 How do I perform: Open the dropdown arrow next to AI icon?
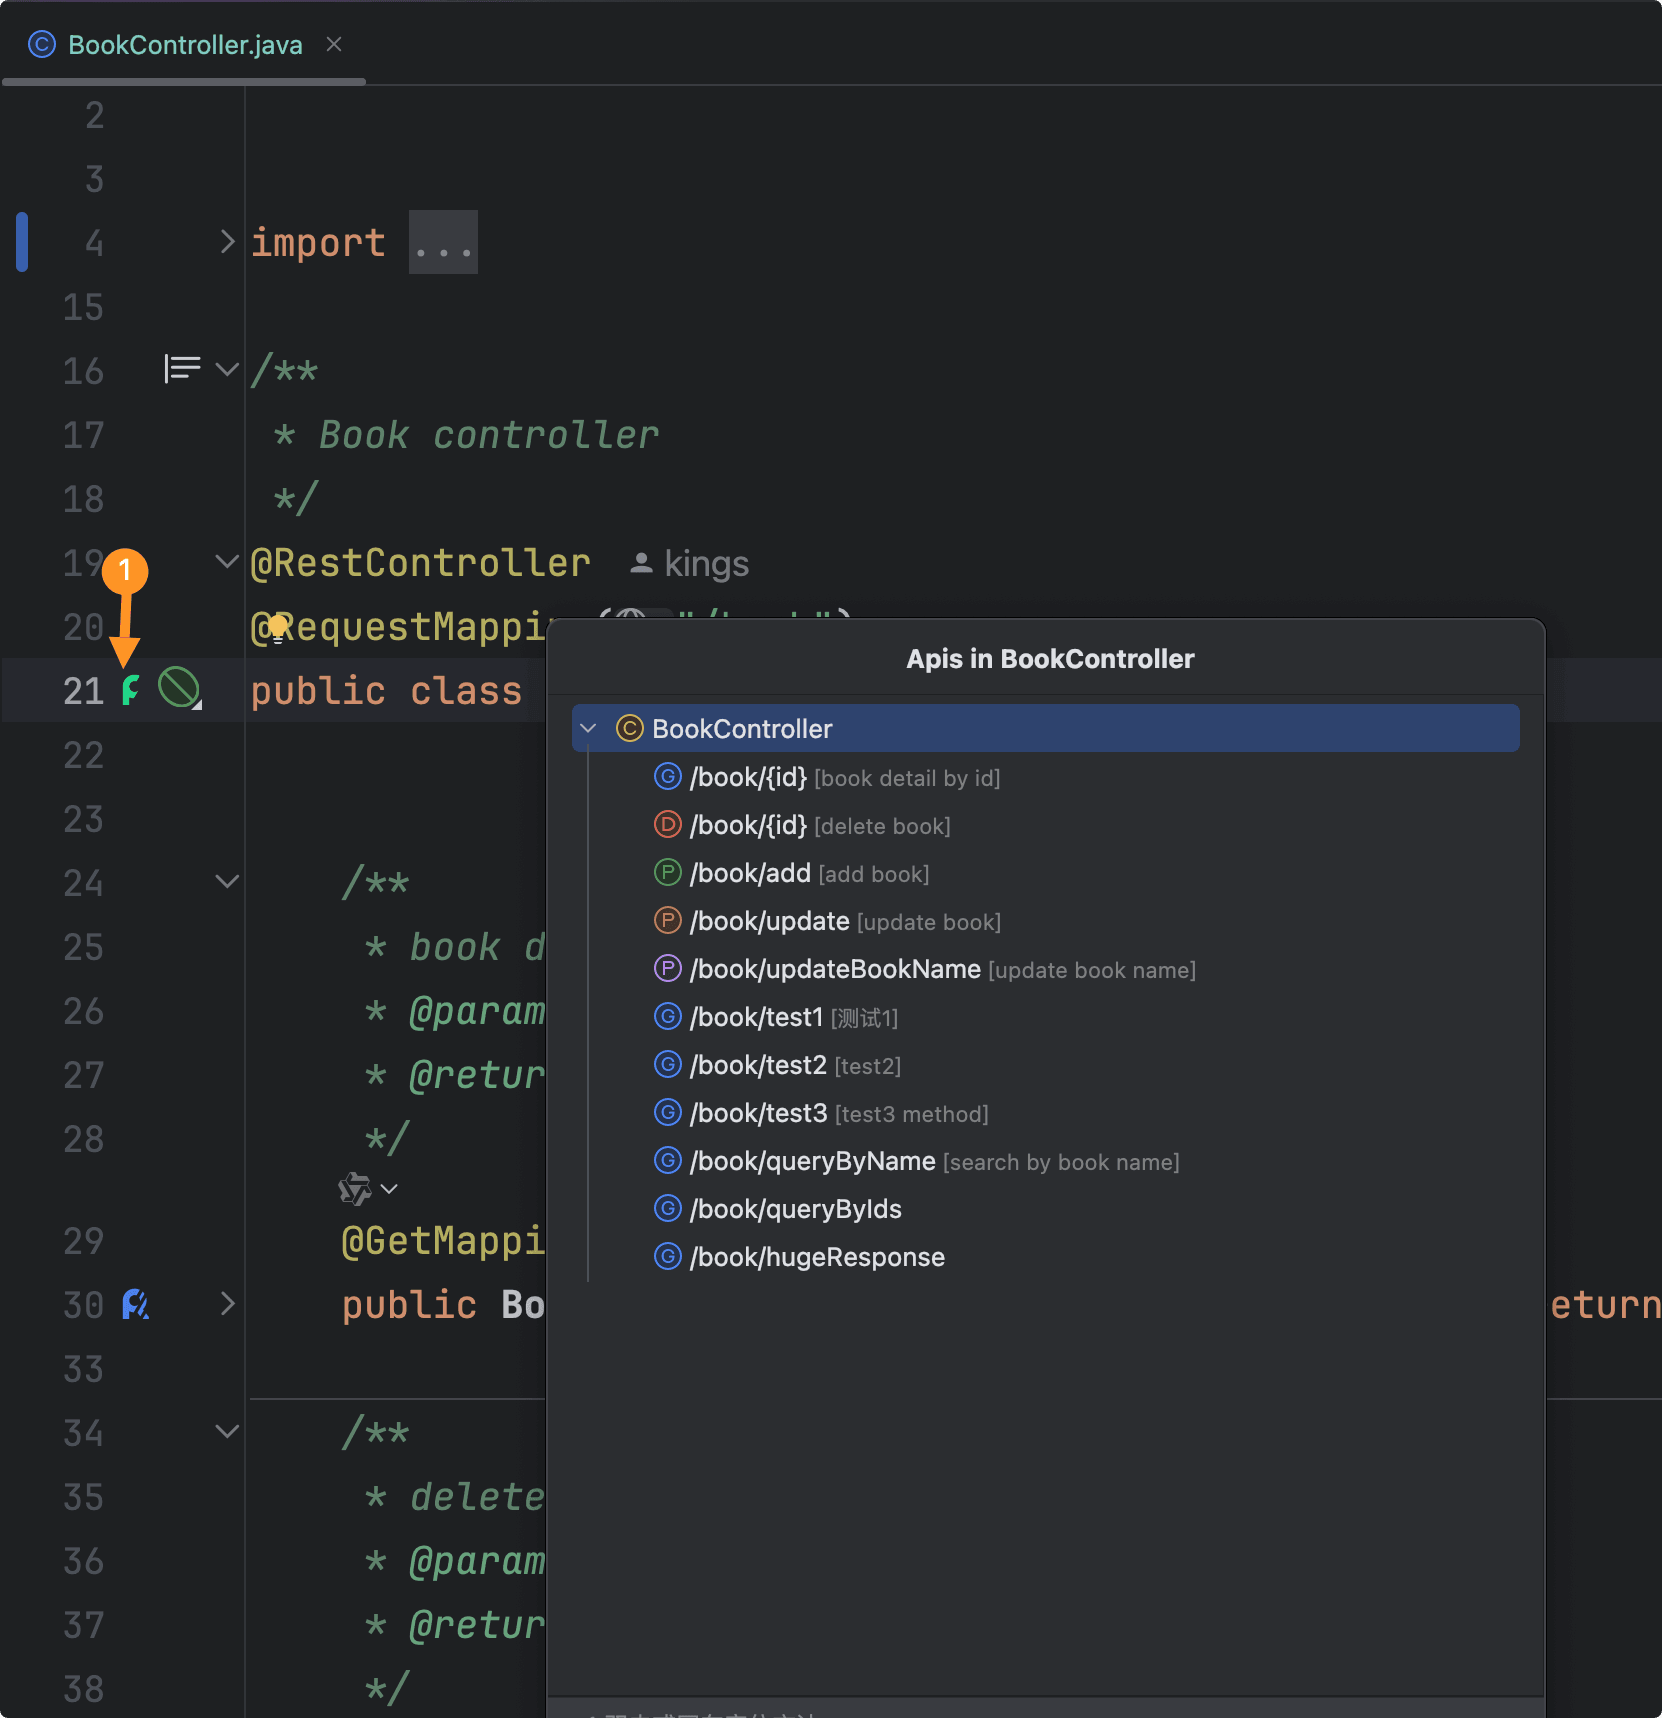click(x=390, y=1189)
